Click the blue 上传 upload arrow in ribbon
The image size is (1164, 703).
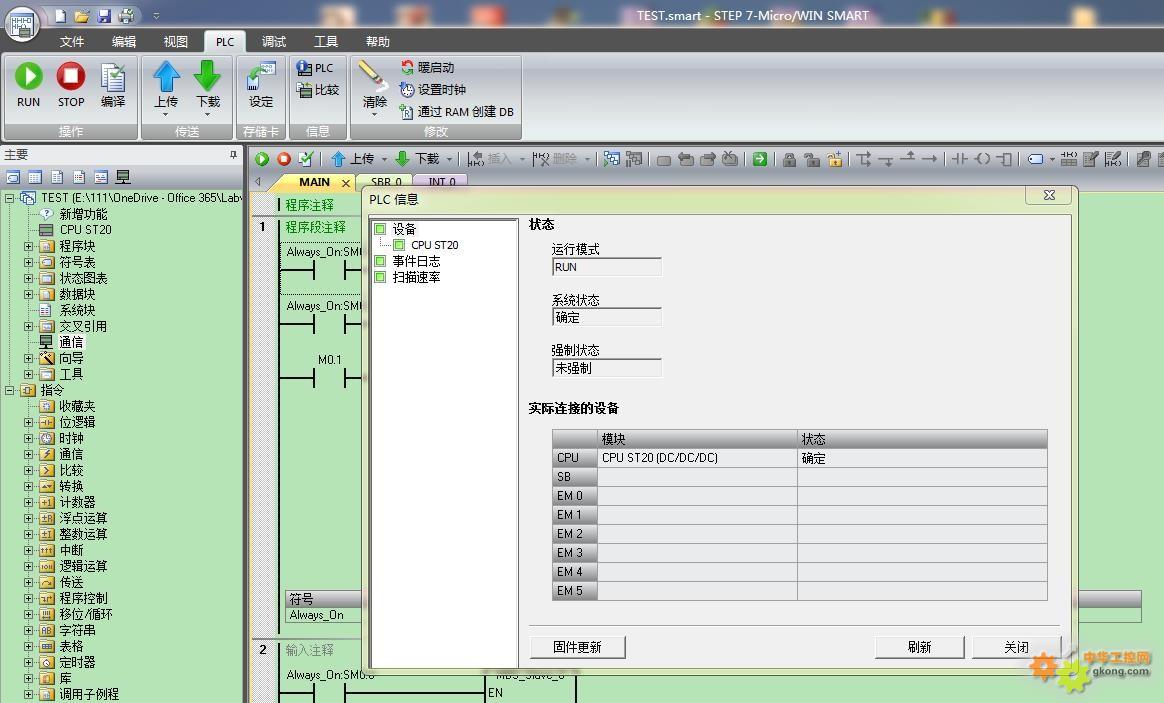click(166, 76)
